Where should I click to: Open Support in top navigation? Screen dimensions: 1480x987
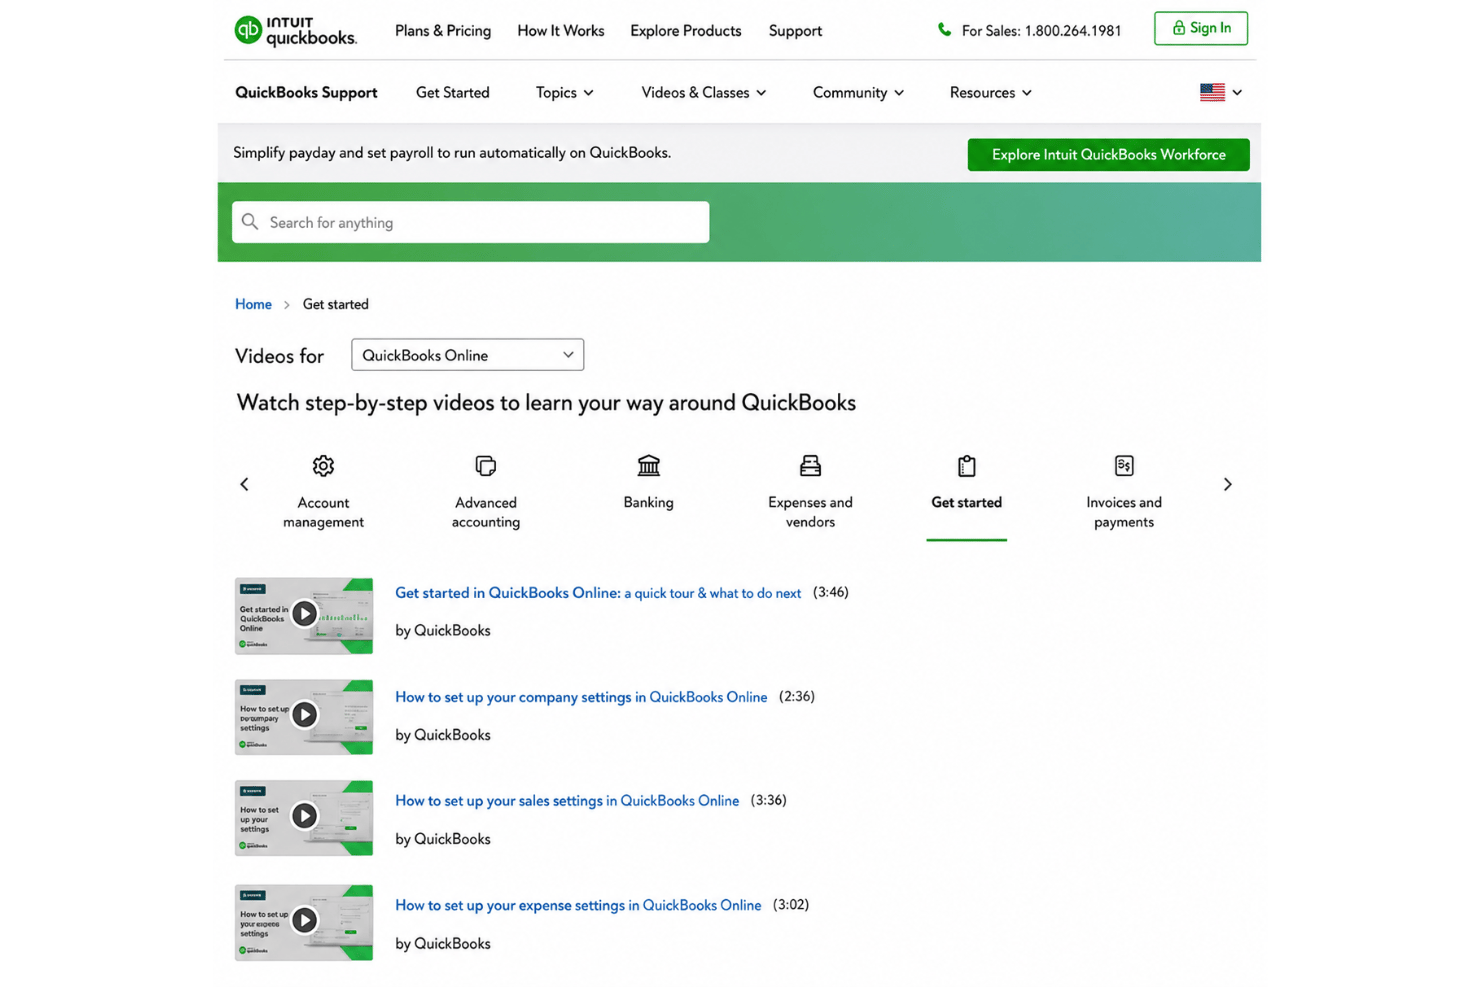tap(795, 31)
